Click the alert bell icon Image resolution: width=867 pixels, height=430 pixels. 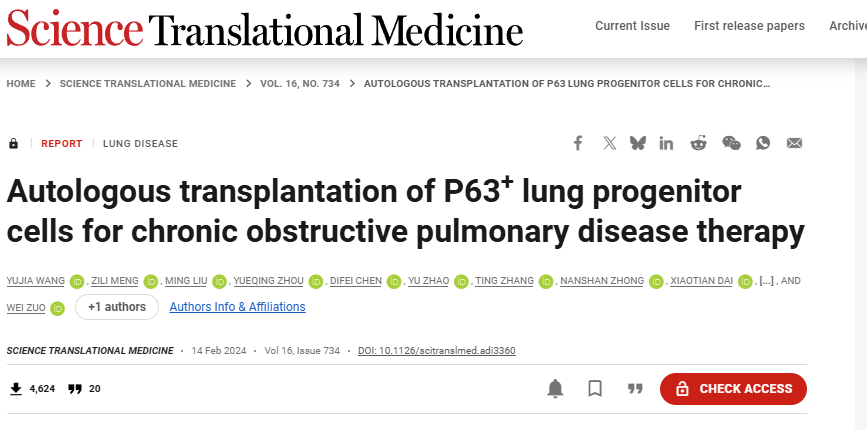(556, 389)
